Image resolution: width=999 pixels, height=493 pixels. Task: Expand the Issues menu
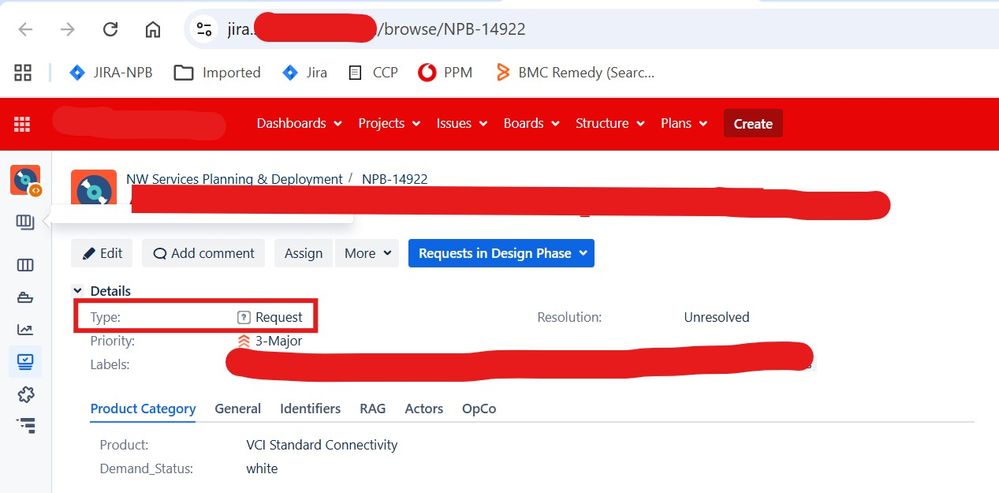click(461, 124)
